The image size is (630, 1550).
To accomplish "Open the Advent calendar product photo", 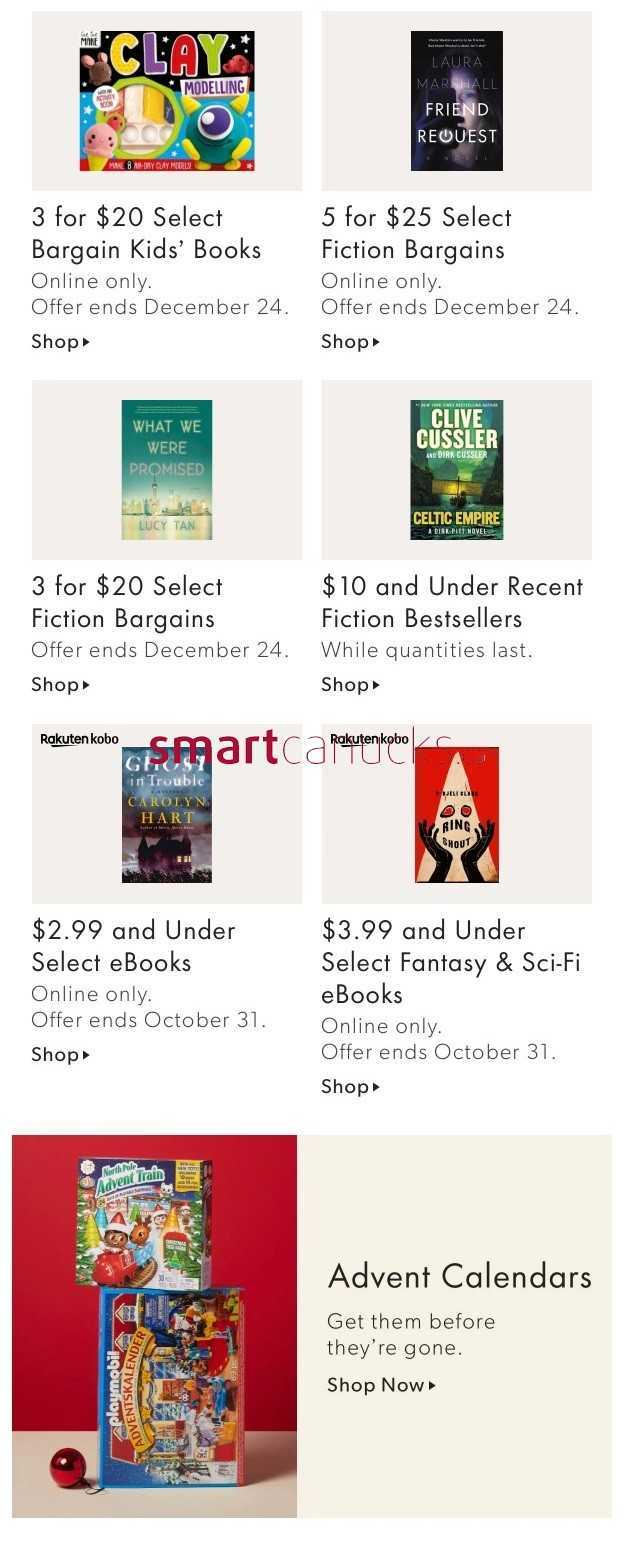I will coord(154,1326).
